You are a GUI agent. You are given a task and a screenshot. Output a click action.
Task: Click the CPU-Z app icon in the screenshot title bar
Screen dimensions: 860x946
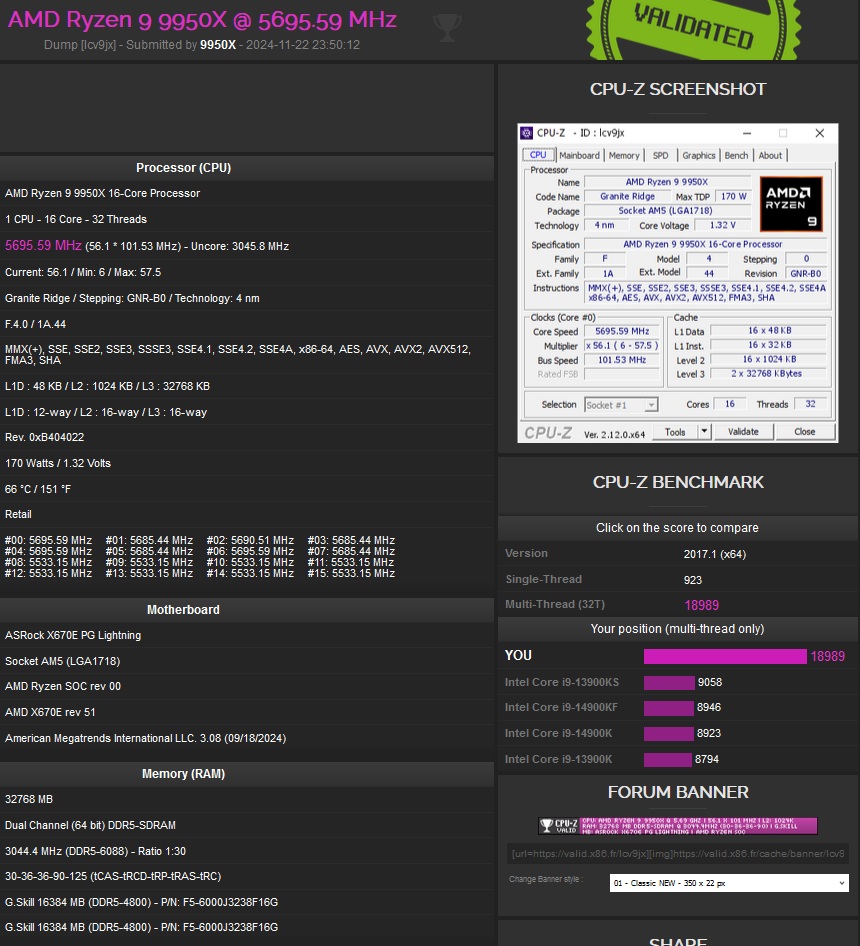pyautogui.click(x=527, y=133)
